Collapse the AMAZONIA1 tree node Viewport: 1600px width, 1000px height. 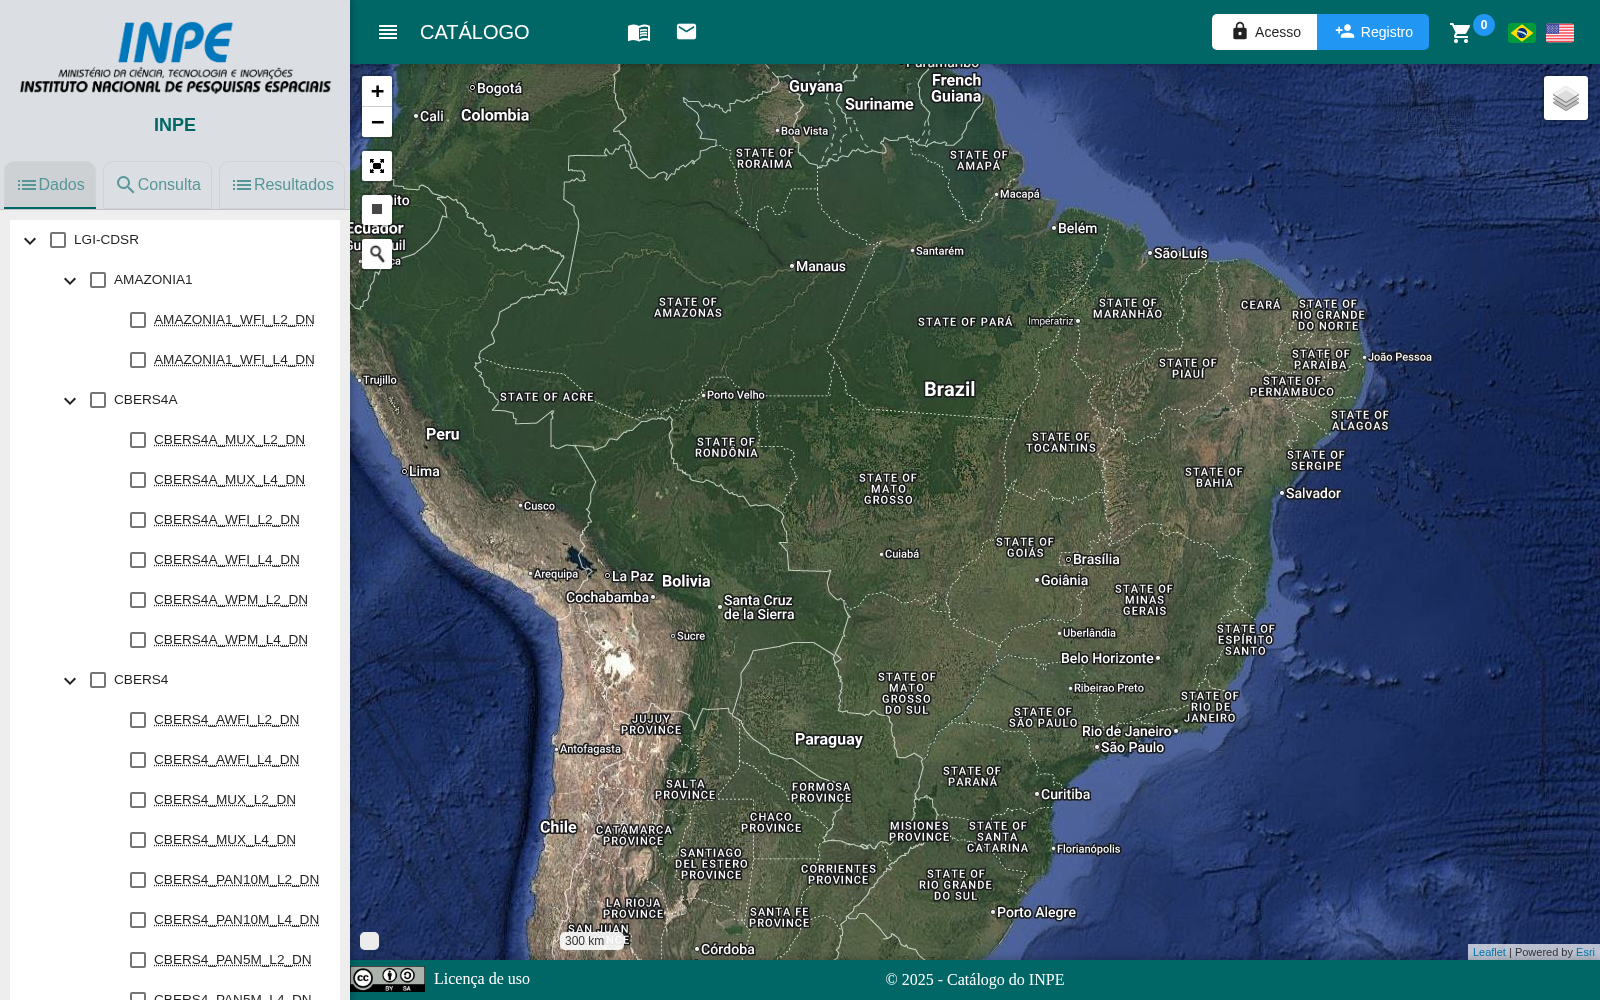pyautogui.click(x=70, y=281)
